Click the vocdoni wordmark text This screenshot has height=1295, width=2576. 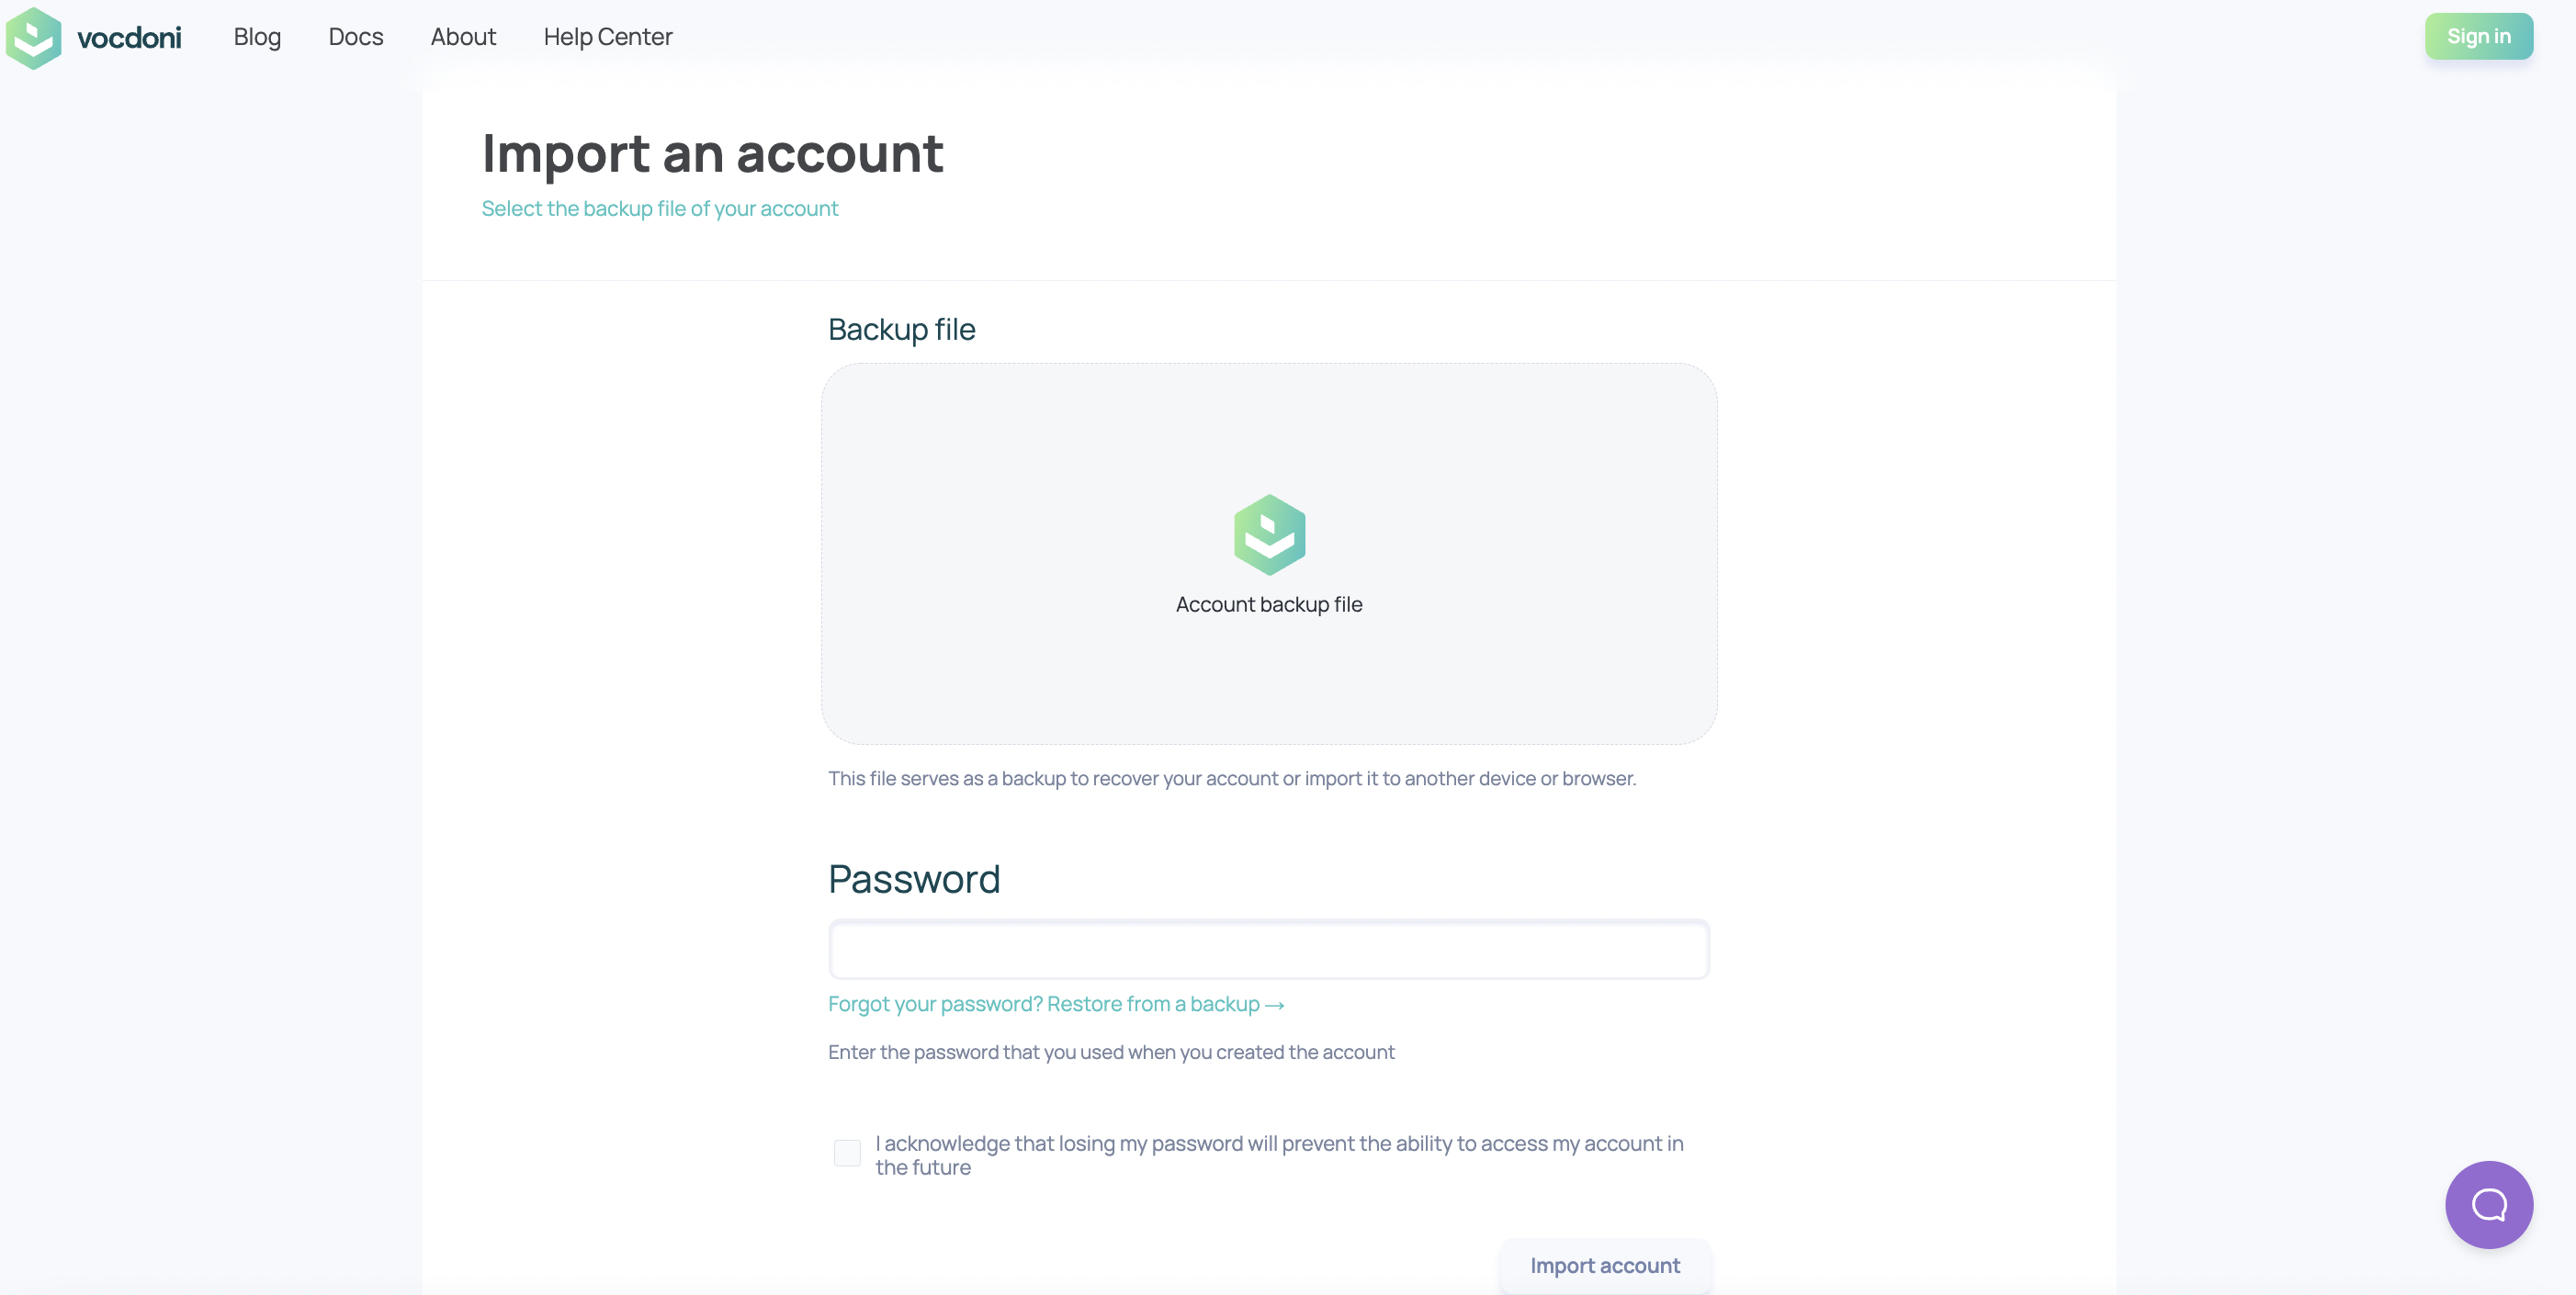[x=129, y=38]
